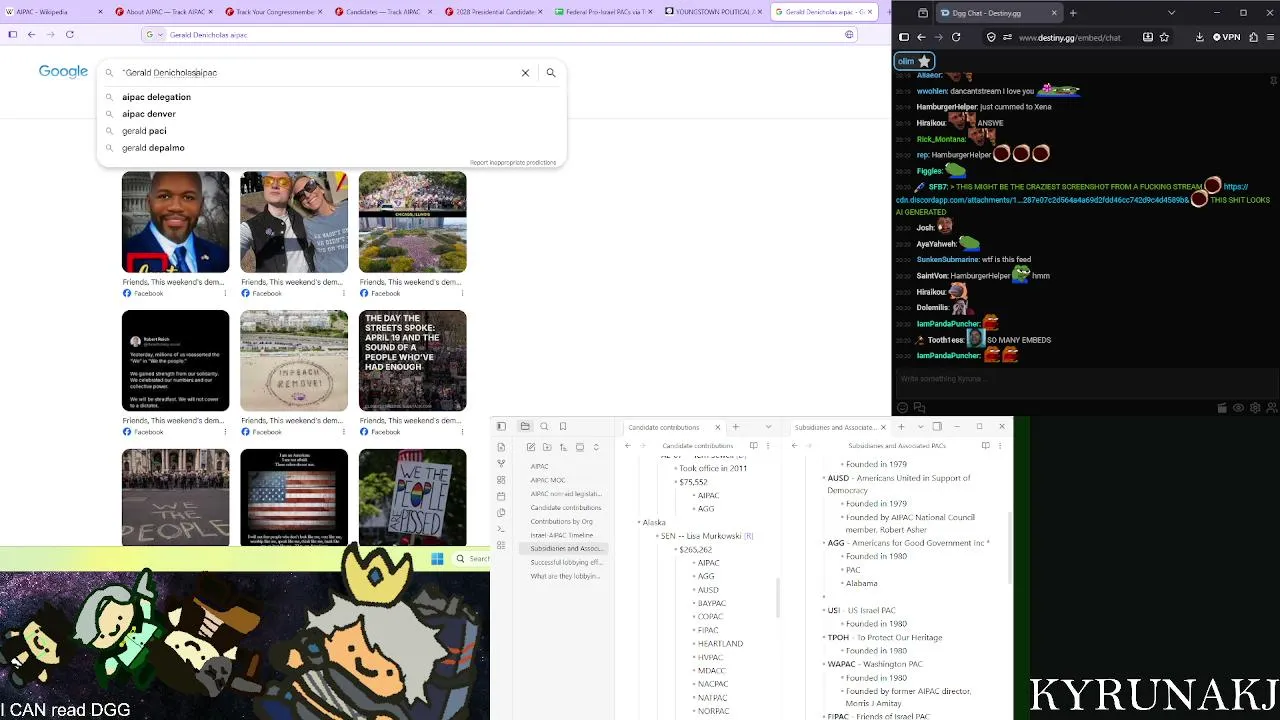The width and height of the screenshot is (1280, 720).
Task: Open the 'Contributions by Org' note
Action: pyautogui.click(x=562, y=521)
